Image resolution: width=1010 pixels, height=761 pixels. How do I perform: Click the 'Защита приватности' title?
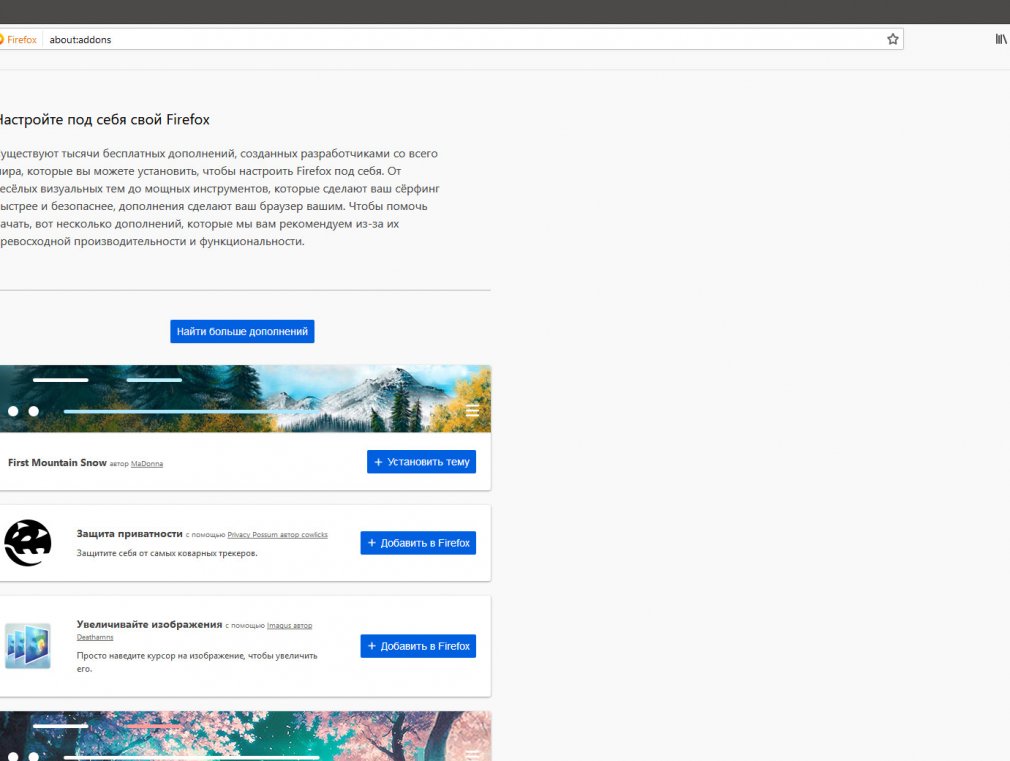[129, 534]
